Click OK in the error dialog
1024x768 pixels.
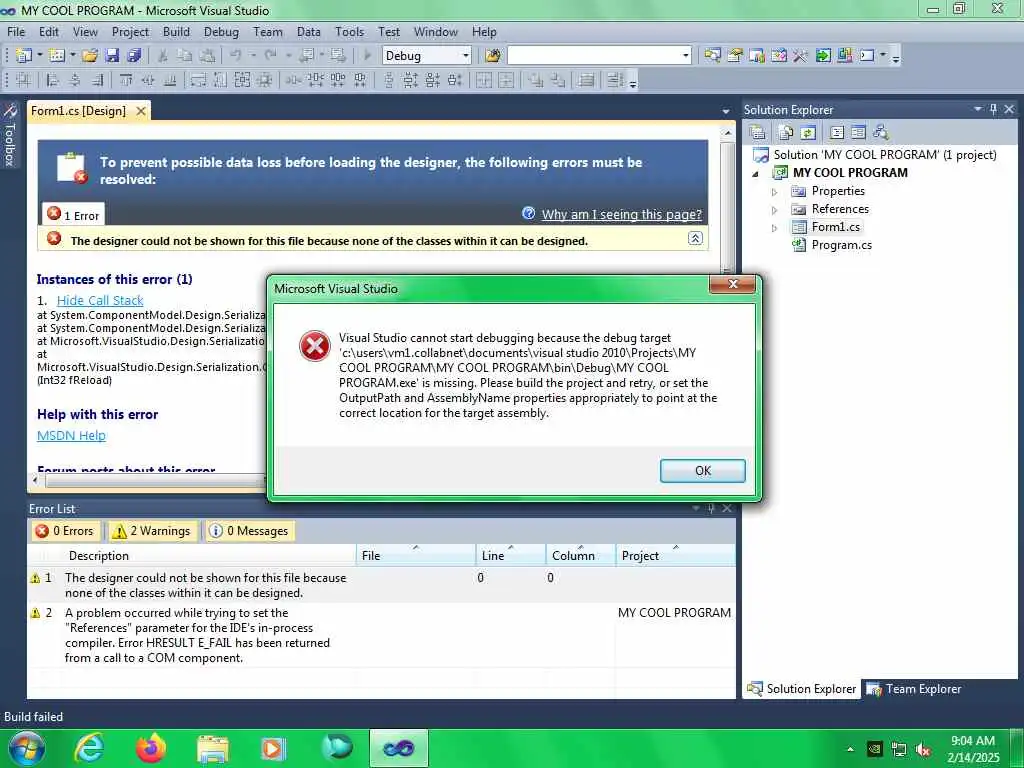point(703,470)
